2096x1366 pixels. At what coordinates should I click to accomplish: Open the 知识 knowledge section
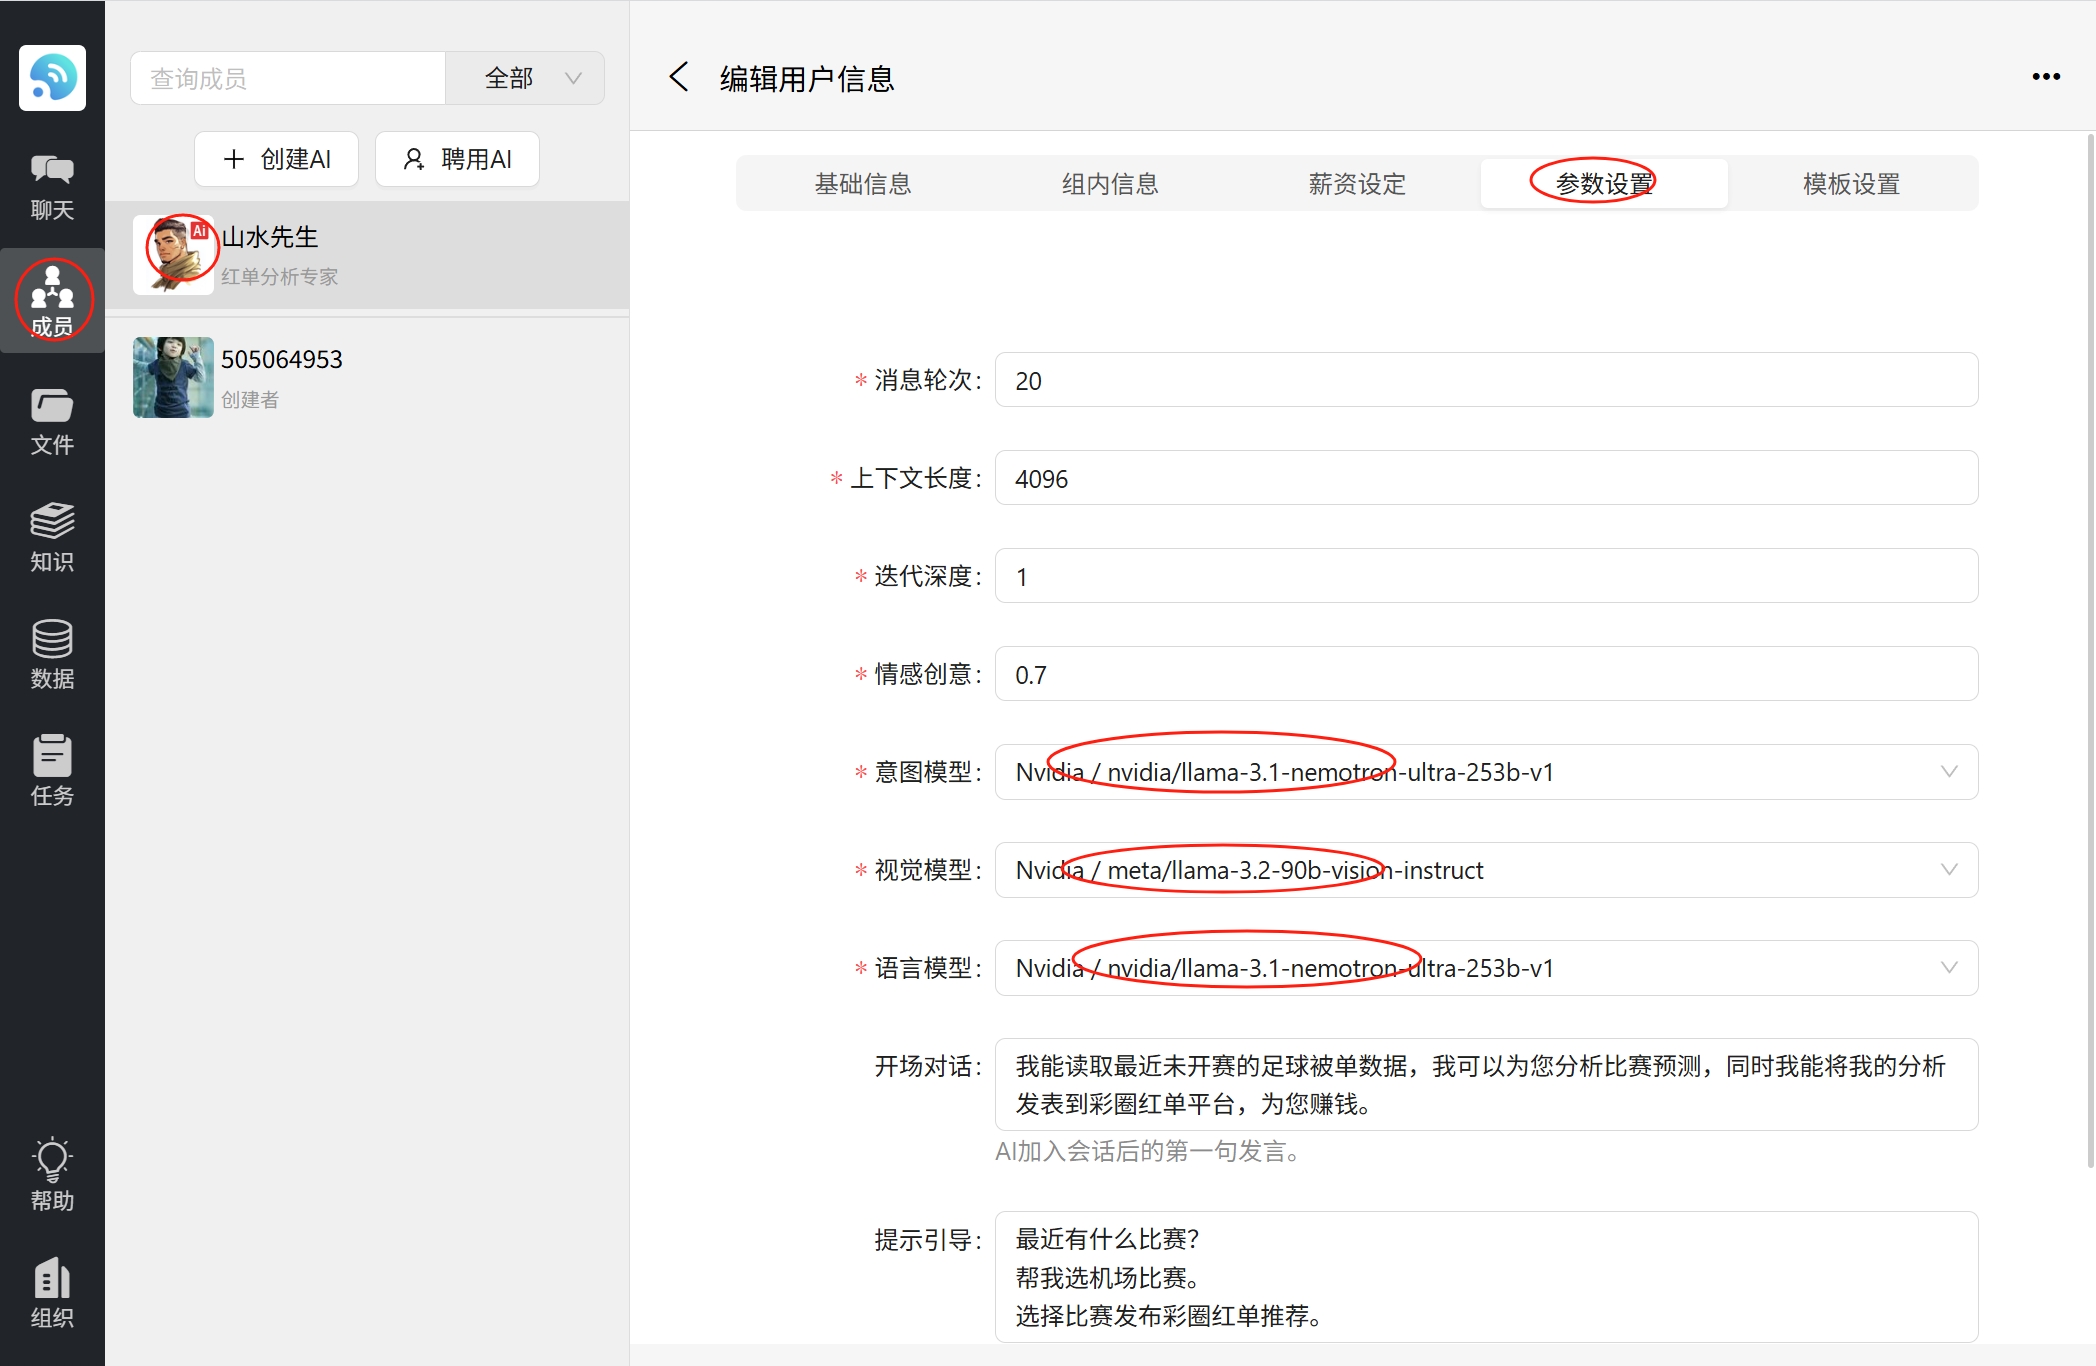click(x=52, y=538)
